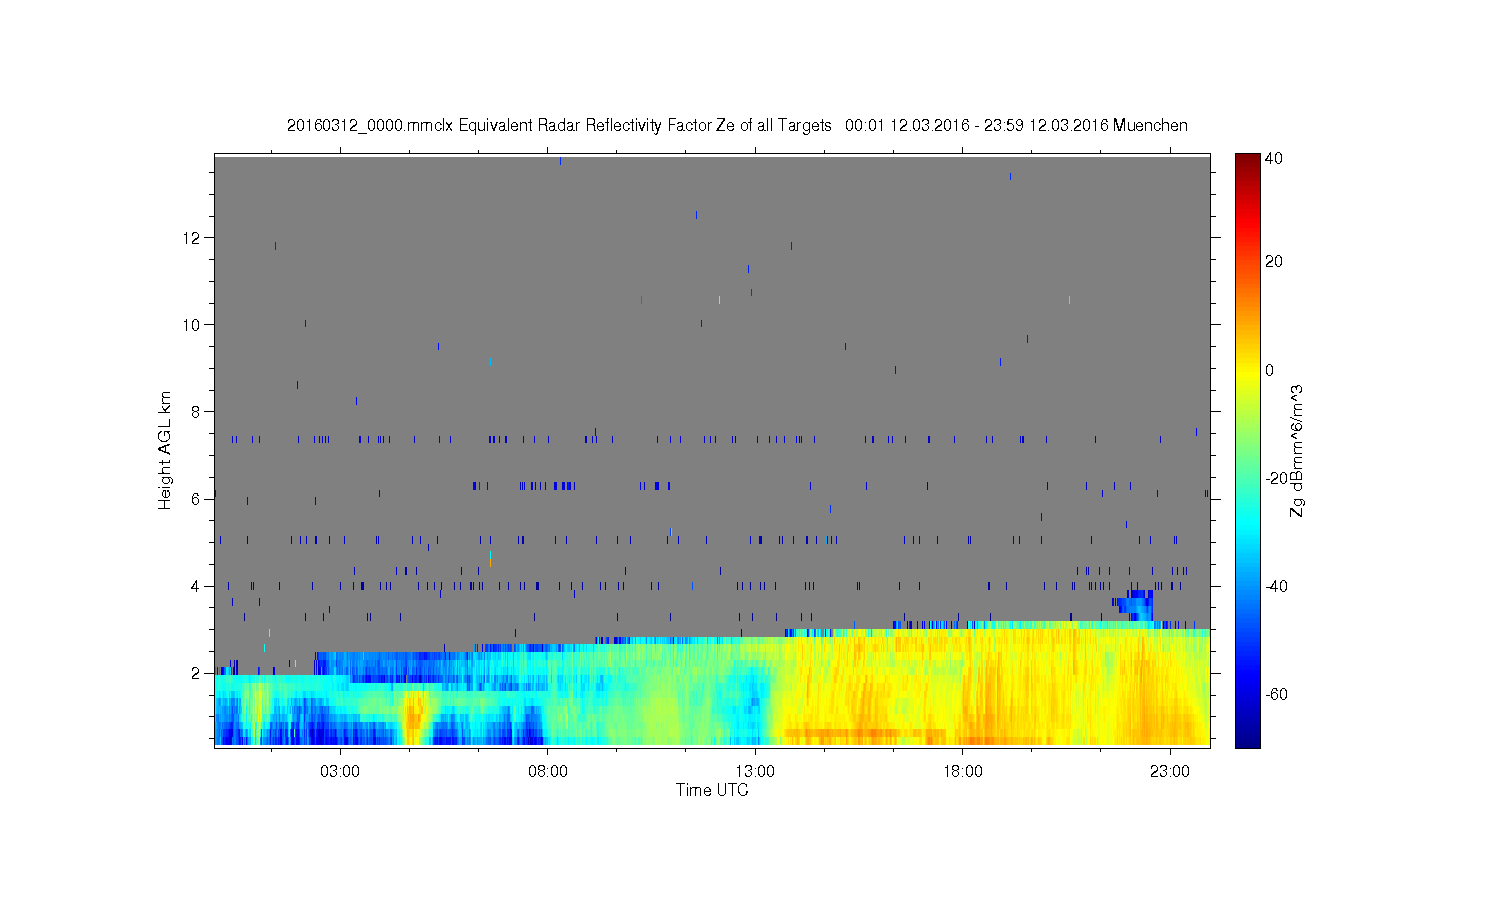Click the 23:00 time tick label
Image resolution: width=1500 pixels, height=900 pixels.
[1170, 772]
